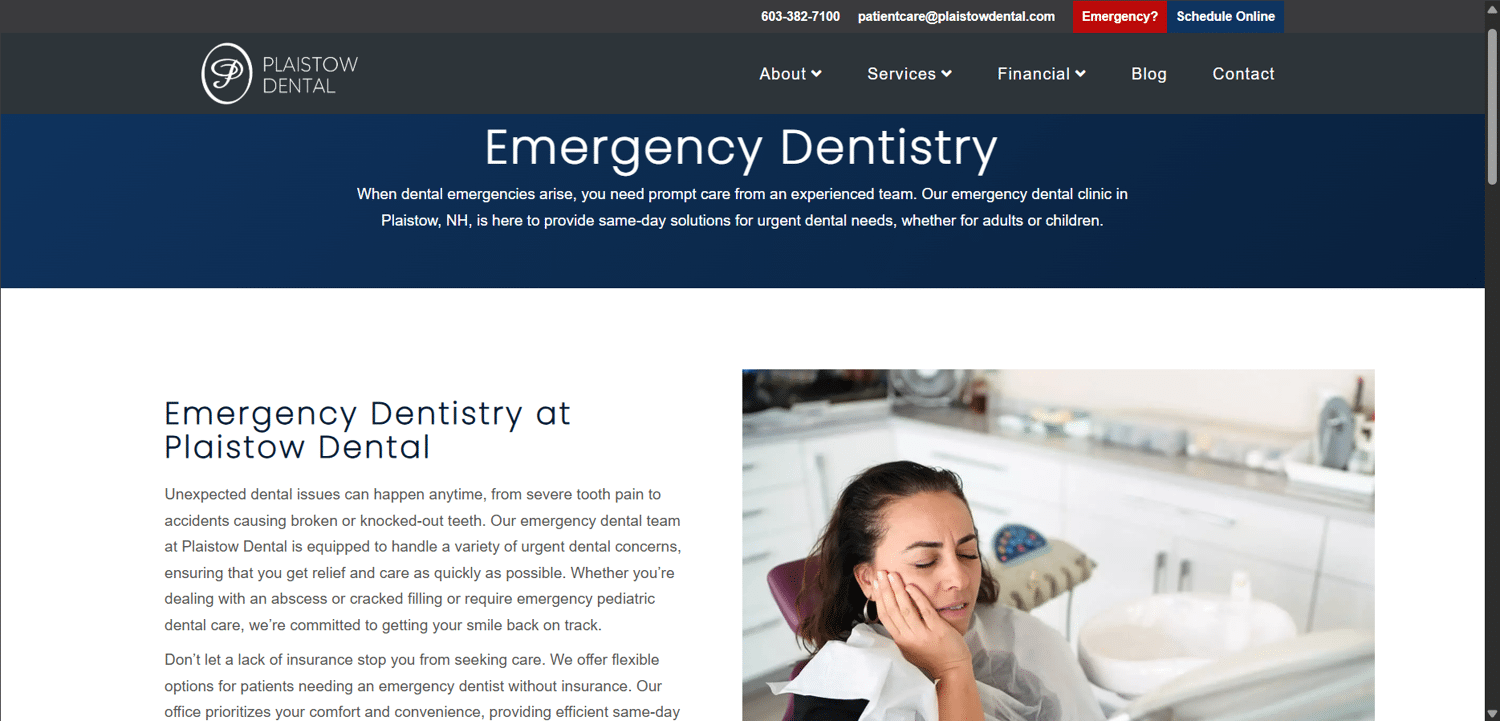Expand the Services dropdown arrow
The width and height of the screenshot is (1500, 721).
[x=946, y=73]
